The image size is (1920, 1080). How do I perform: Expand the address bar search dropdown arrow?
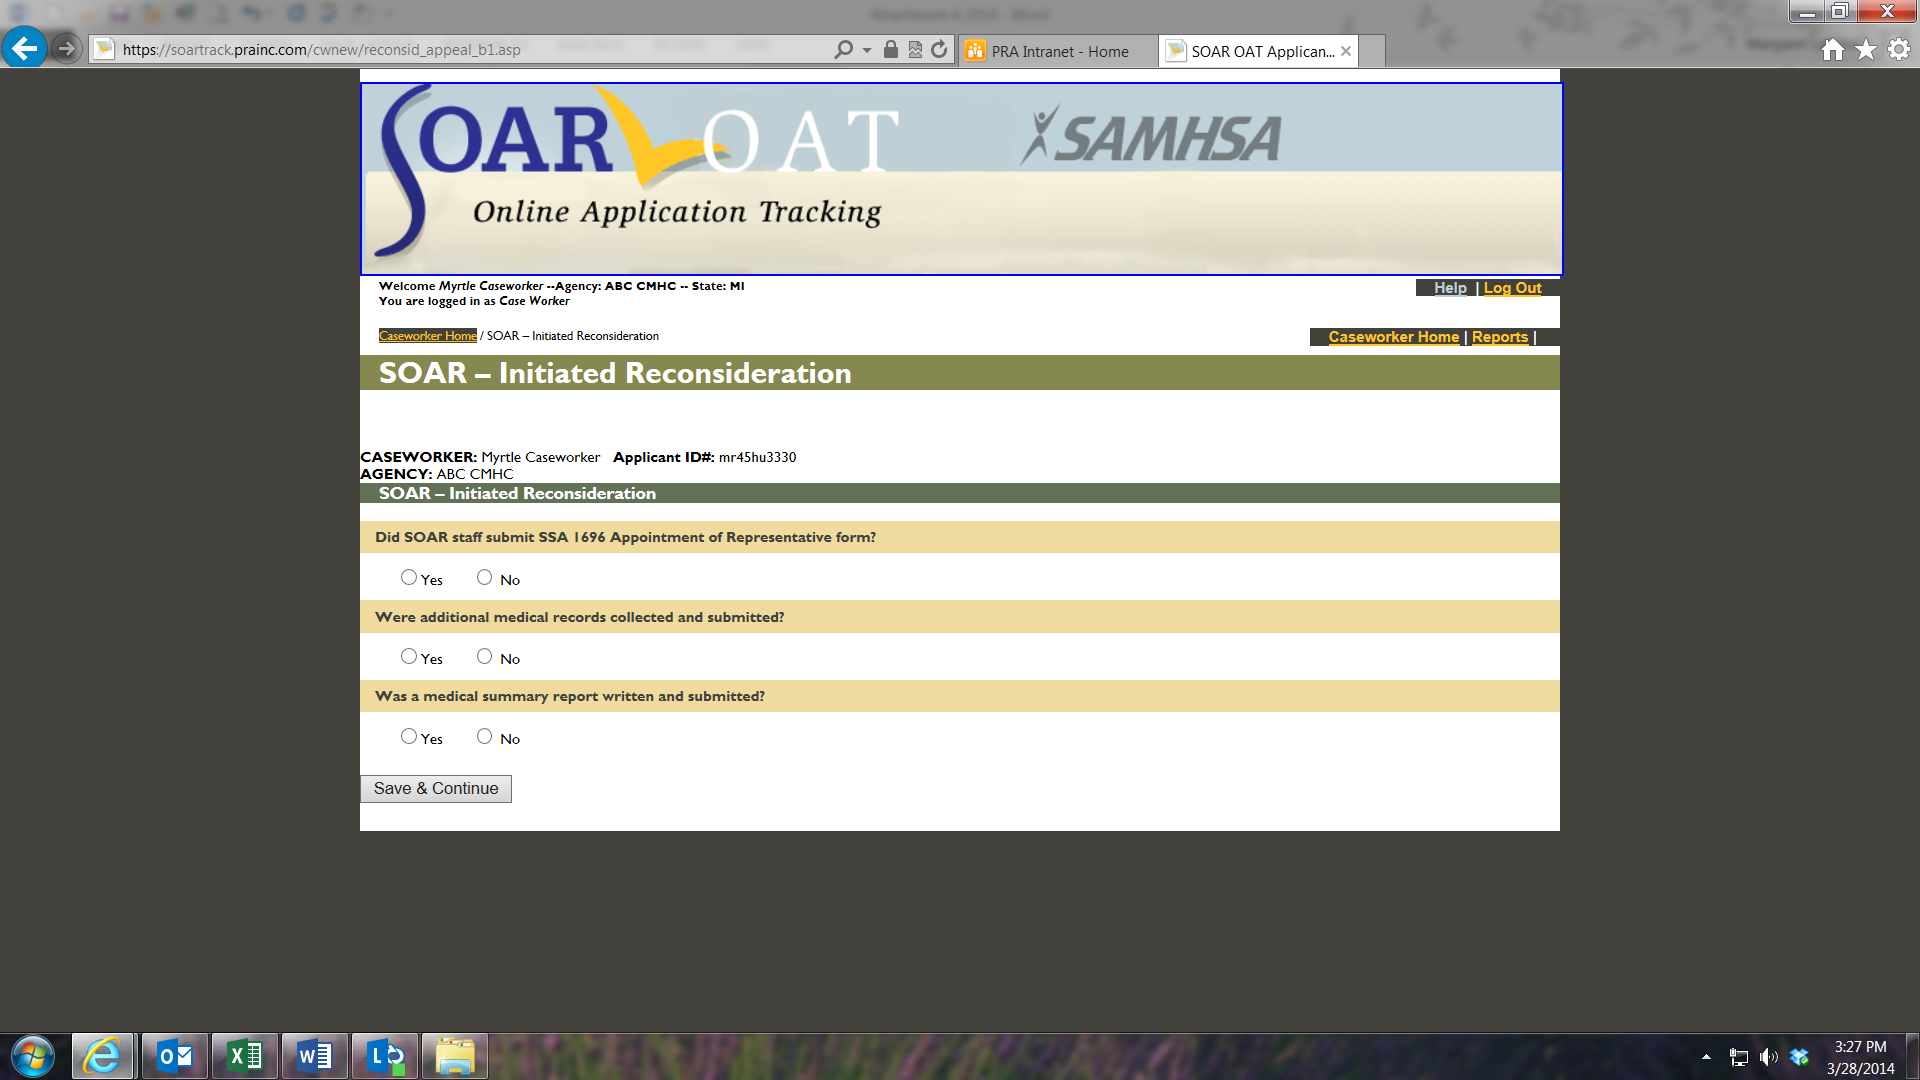point(867,50)
